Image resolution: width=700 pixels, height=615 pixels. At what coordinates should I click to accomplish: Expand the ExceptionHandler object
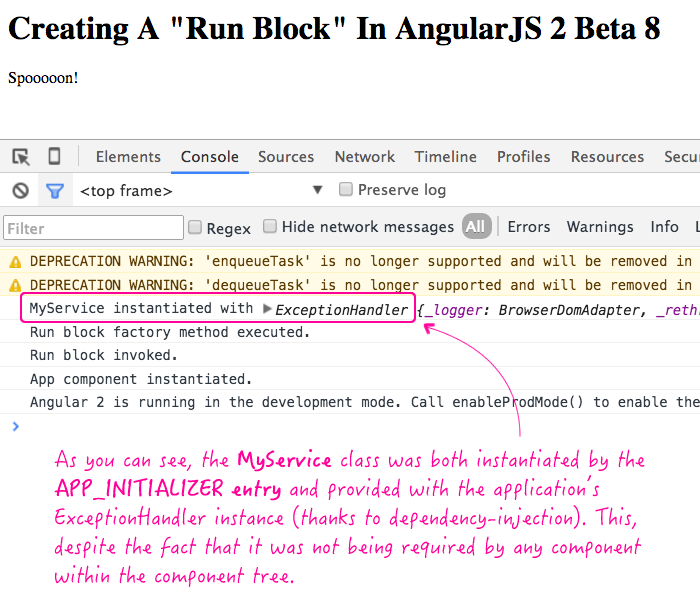pyautogui.click(x=267, y=309)
